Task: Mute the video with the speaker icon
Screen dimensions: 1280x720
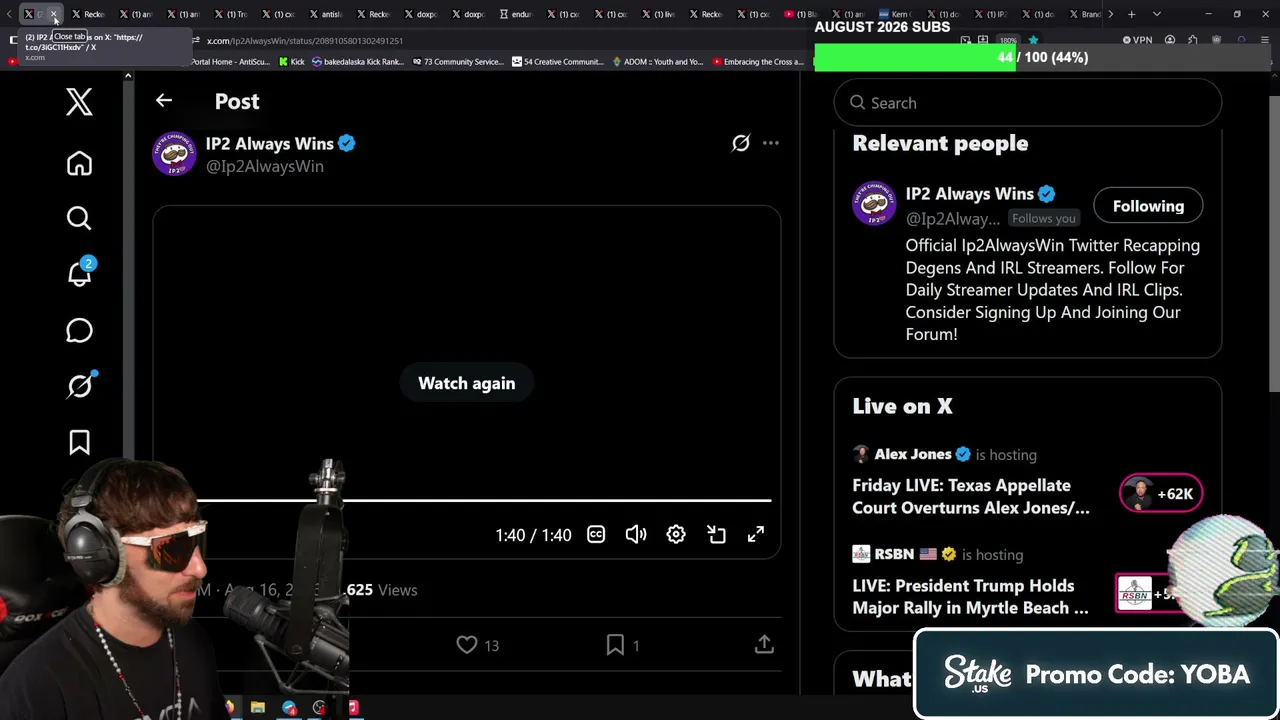Action: (x=636, y=535)
